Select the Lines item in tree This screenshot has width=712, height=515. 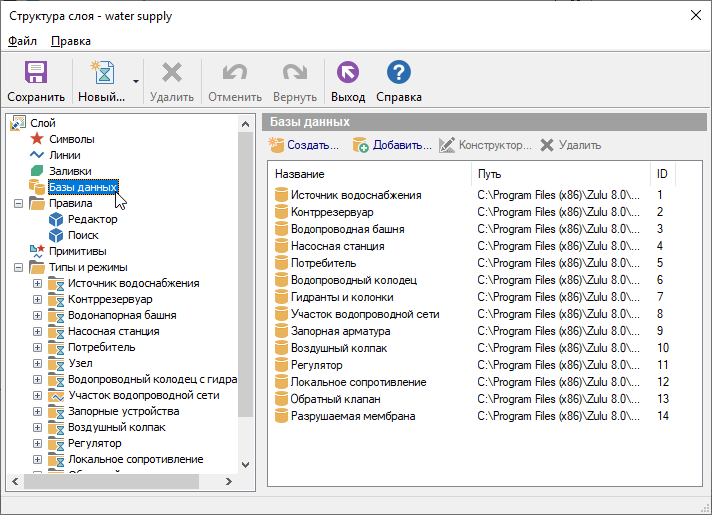[x=64, y=155]
